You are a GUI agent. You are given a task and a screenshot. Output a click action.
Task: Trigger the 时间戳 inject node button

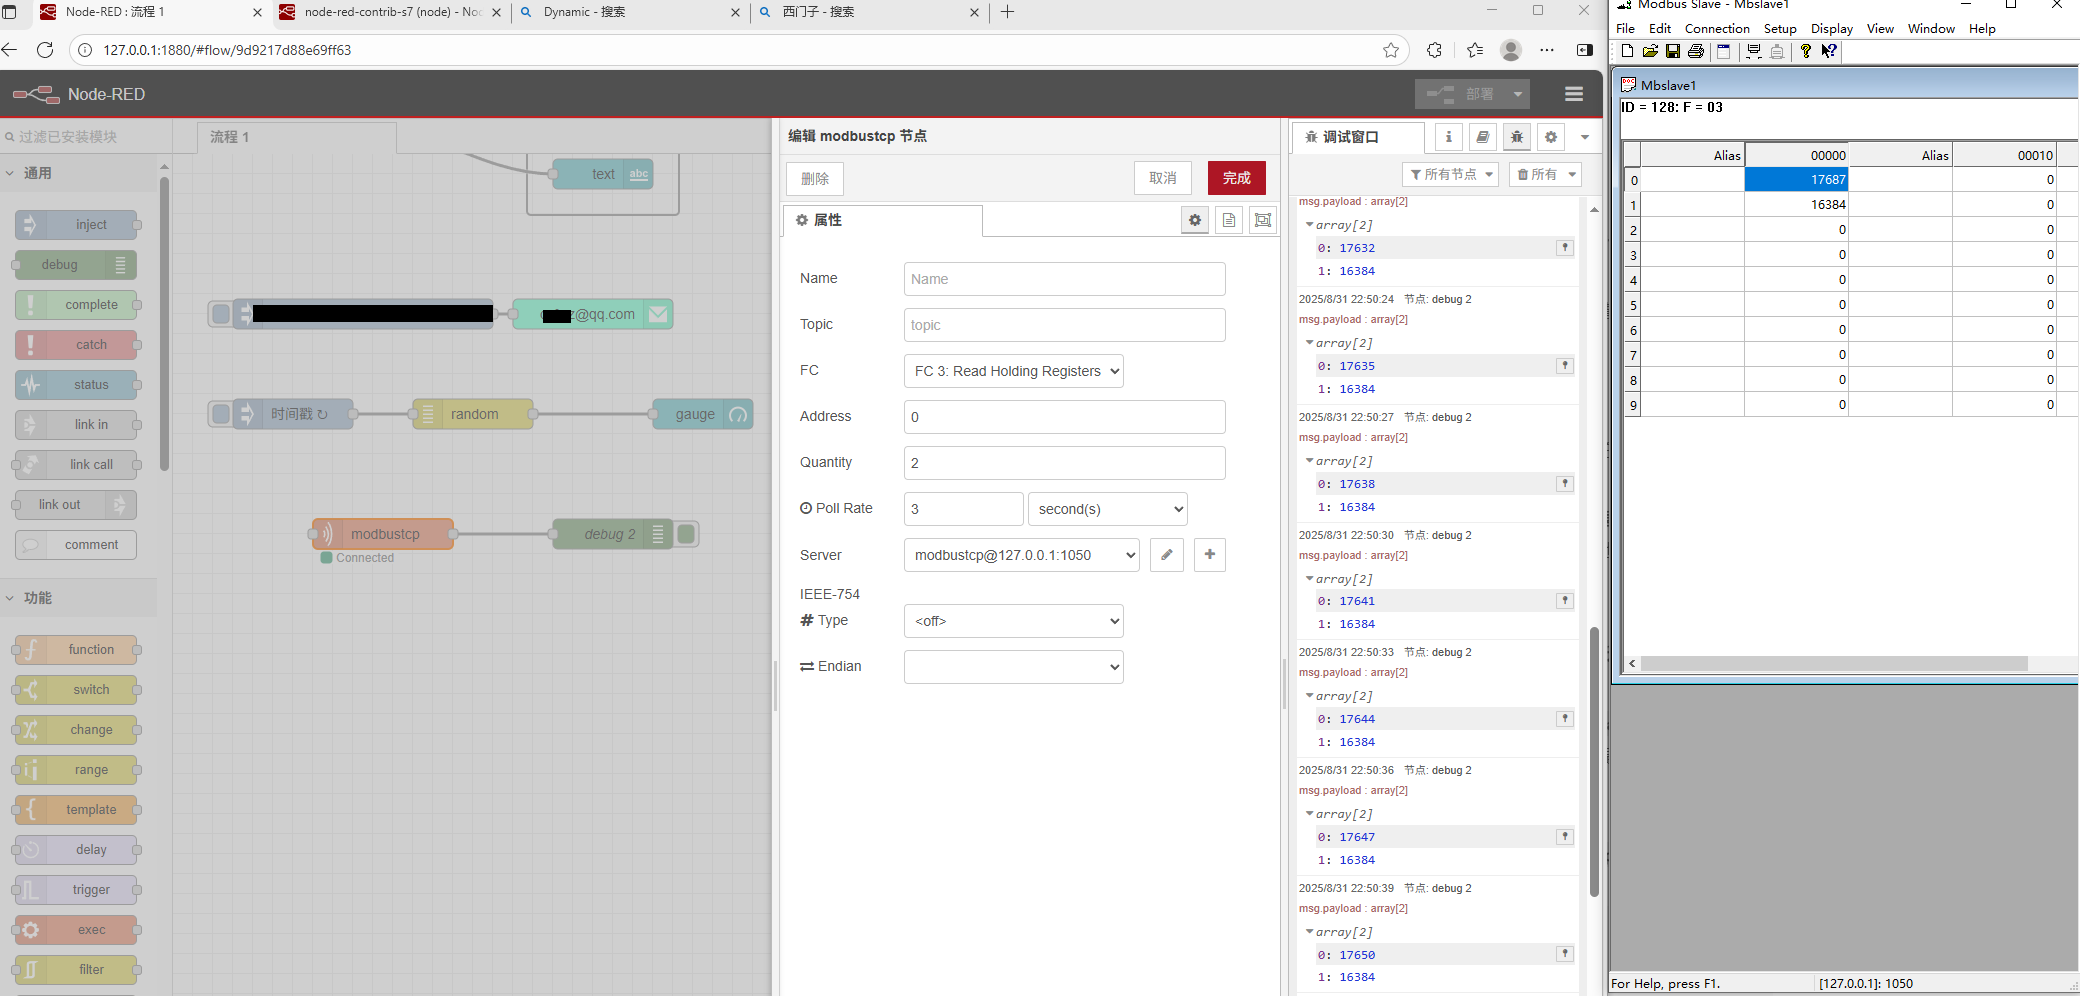pyautogui.click(x=221, y=414)
